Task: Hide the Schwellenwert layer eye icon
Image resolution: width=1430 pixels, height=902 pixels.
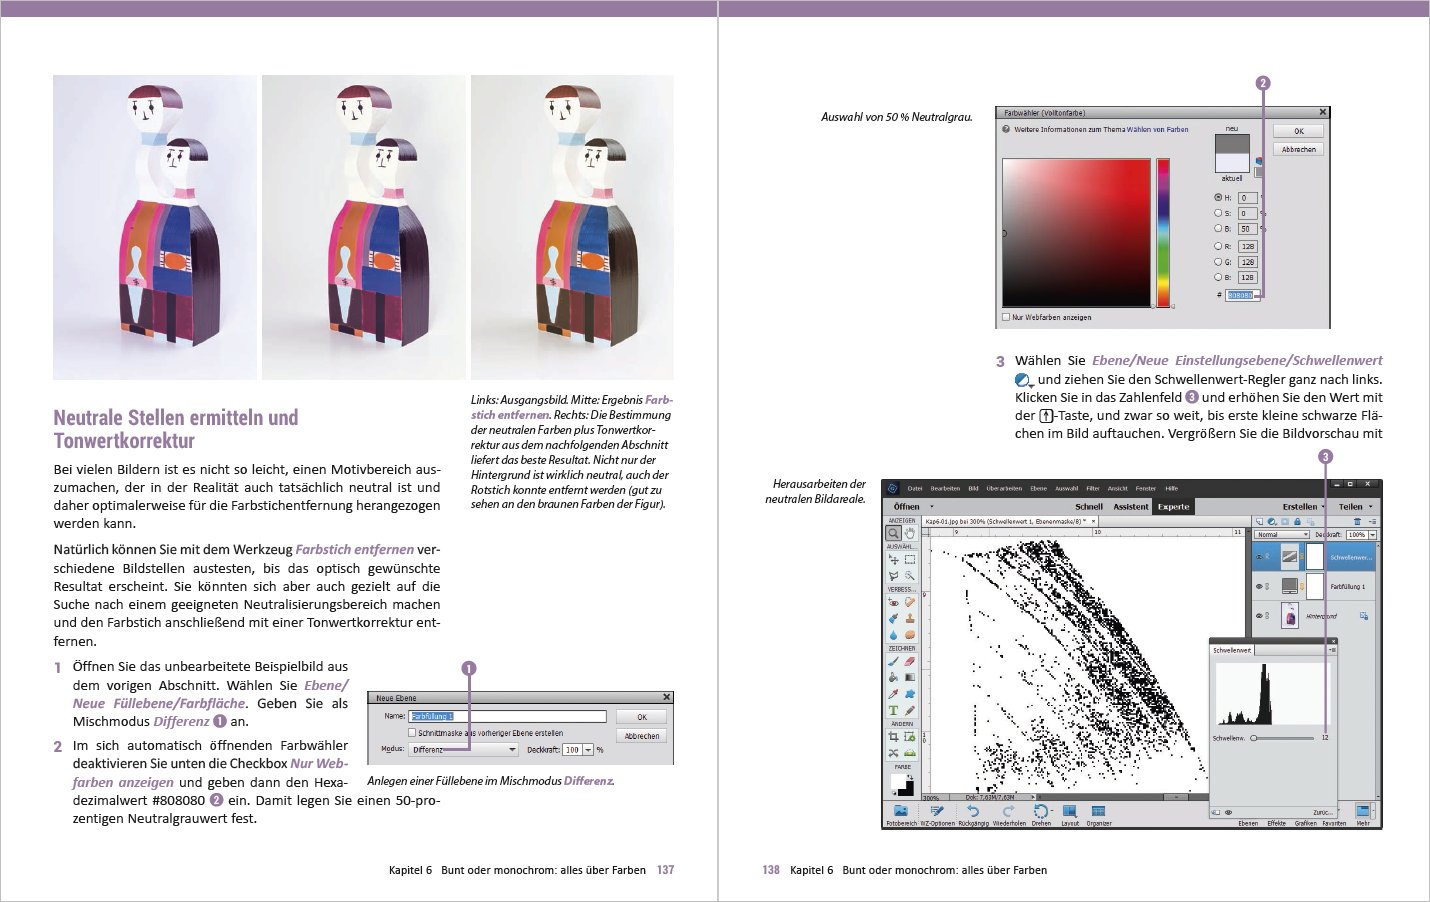Action: 1259,556
